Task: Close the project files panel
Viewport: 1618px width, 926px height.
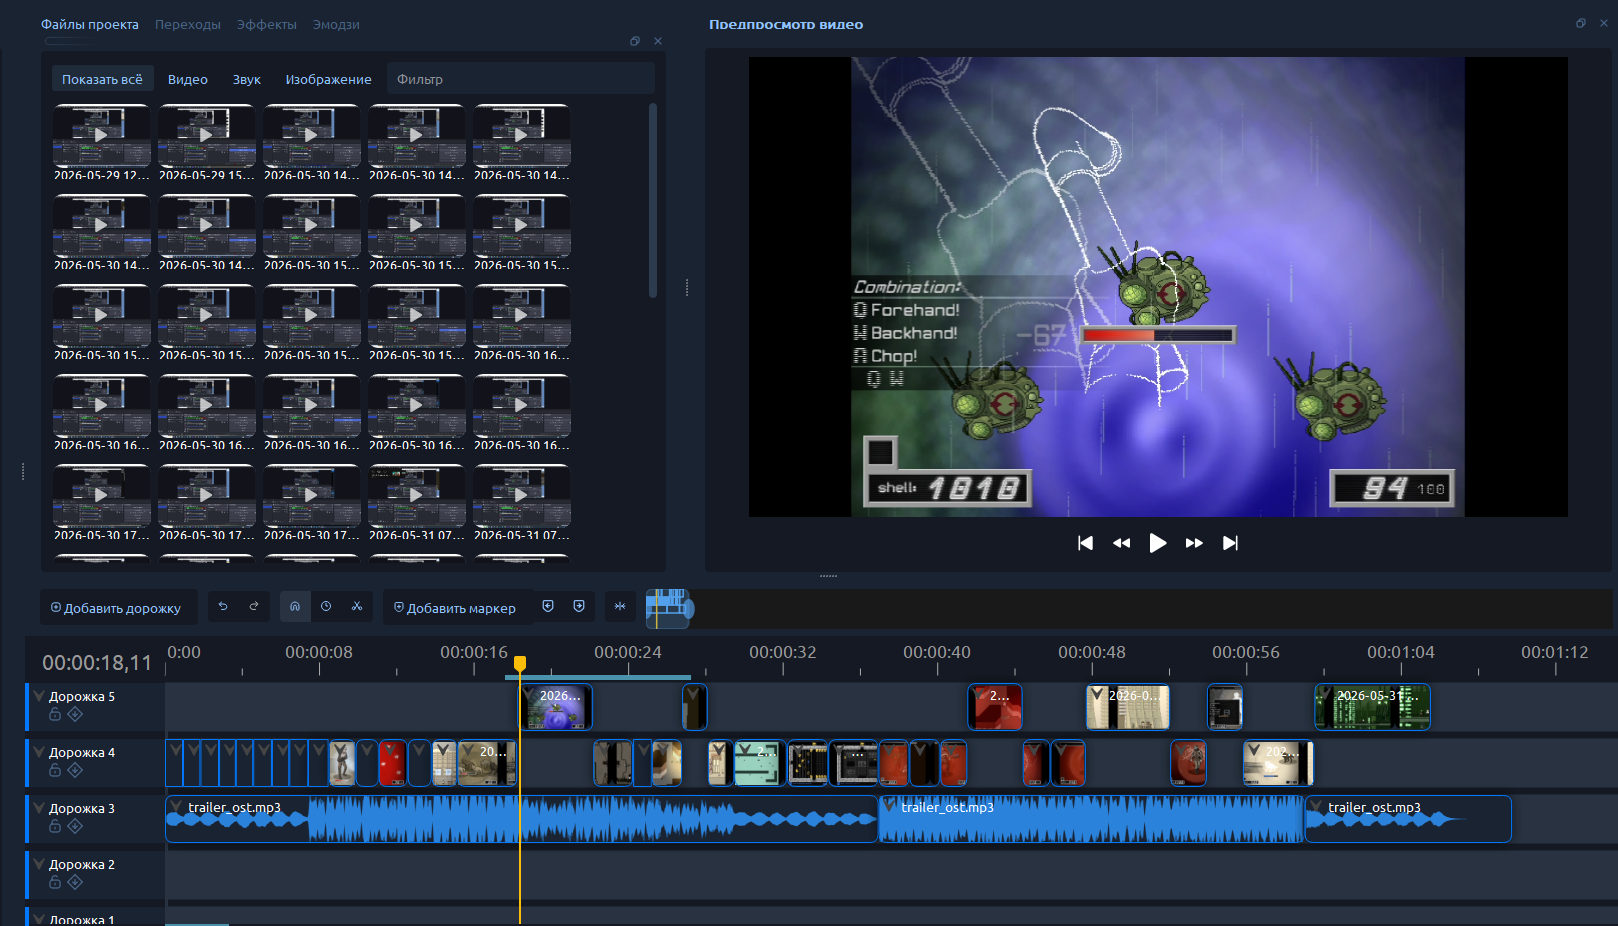Action: click(658, 41)
